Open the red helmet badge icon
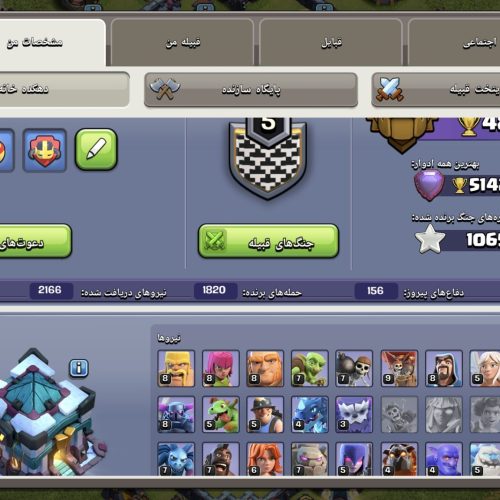The height and width of the screenshot is (500, 500). tap(45, 150)
